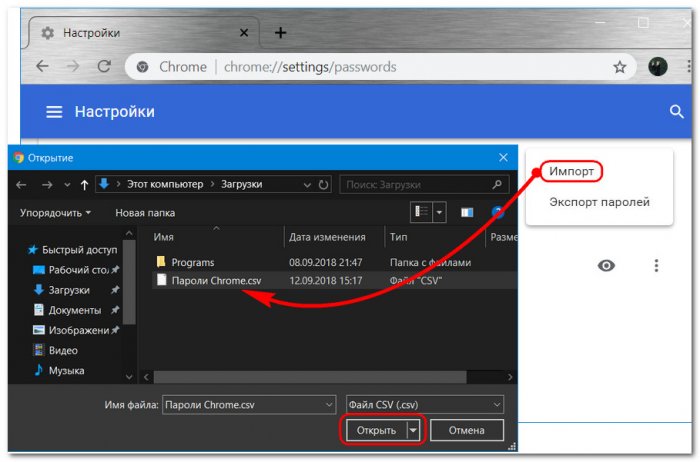This screenshot has height=462, width=700.
Task: Close the Настройки tab
Action: tap(244, 33)
